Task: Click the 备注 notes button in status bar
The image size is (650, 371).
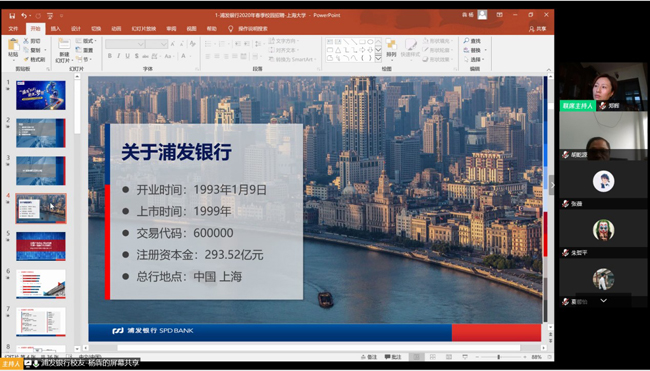Action: [x=369, y=357]
